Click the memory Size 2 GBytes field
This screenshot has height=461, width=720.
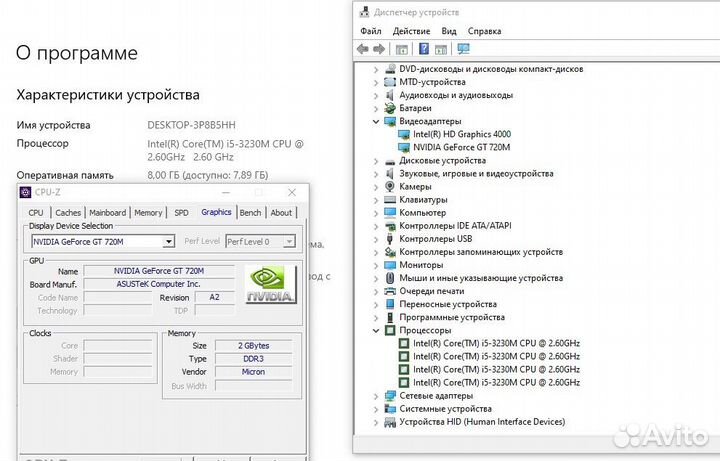click(x=253, y=346)
